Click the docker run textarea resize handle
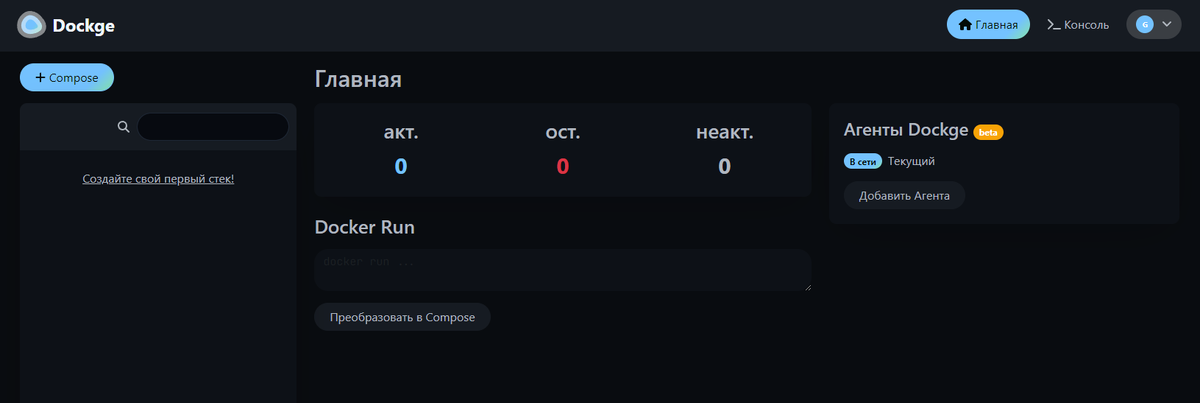Viewport: 1200px width, 403px height. coord(807,287)
